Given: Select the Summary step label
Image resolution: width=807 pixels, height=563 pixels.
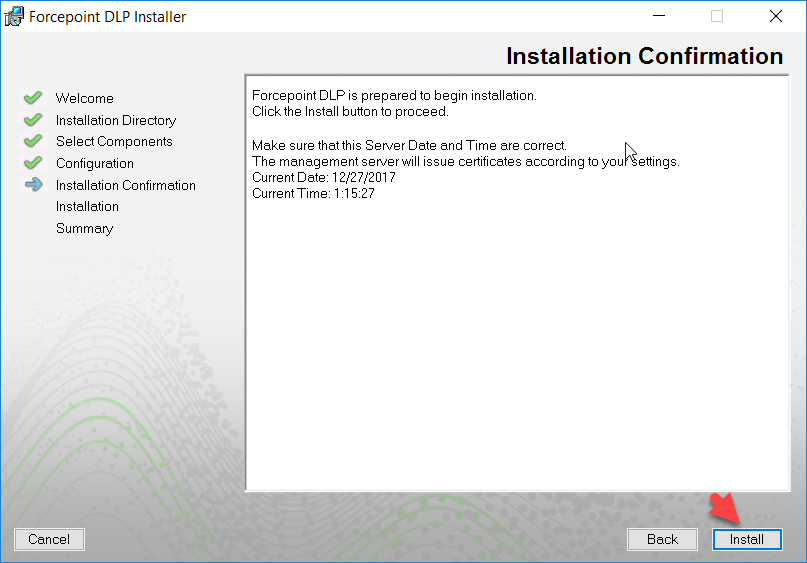Looking at the screenshot, I should pyautogui.click(x=84, y=228).
